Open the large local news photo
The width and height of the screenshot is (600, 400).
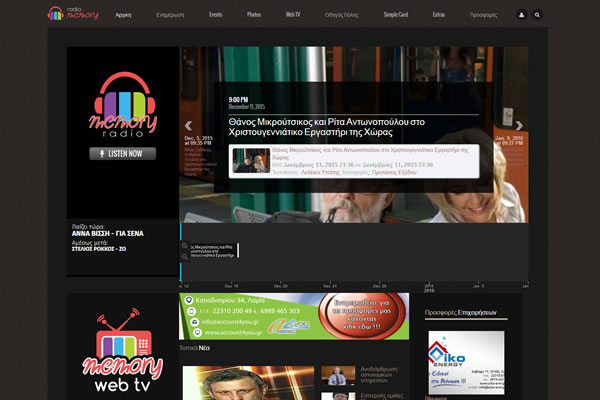(x=248, y=383)
